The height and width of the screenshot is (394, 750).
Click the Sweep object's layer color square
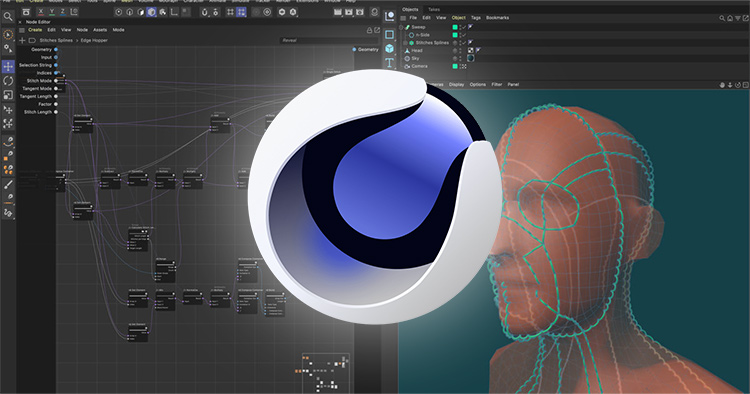click(x=455, y=27)
